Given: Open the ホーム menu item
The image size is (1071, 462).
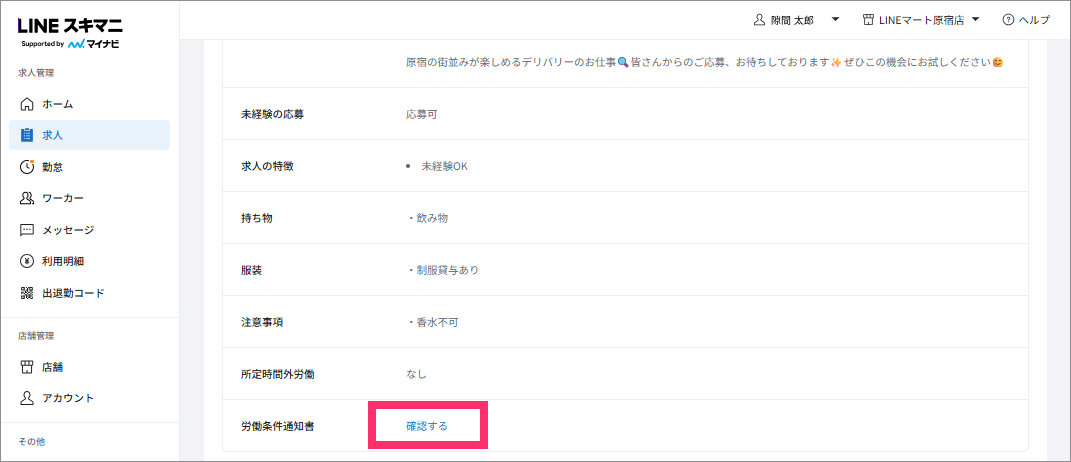Looking at the screenshot, I should 57,104.
